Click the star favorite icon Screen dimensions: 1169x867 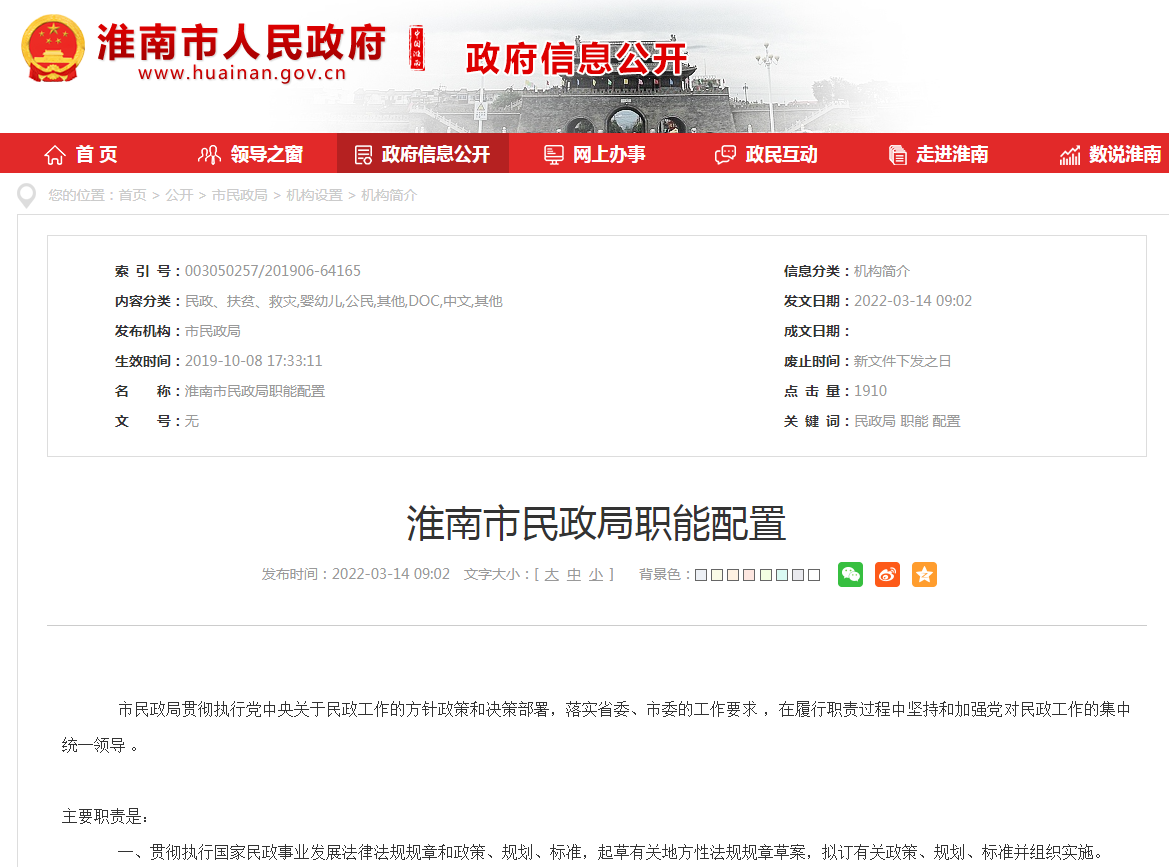click(x=924, y=574)
